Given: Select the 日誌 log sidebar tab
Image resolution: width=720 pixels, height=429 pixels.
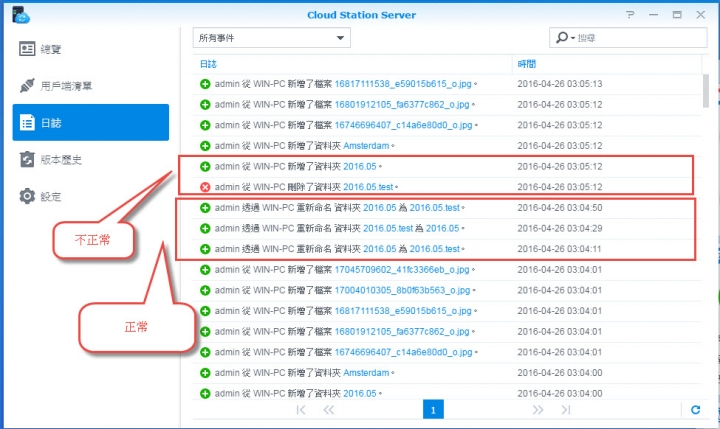Looking at the screenshot, I should click(x=91, y=122).
